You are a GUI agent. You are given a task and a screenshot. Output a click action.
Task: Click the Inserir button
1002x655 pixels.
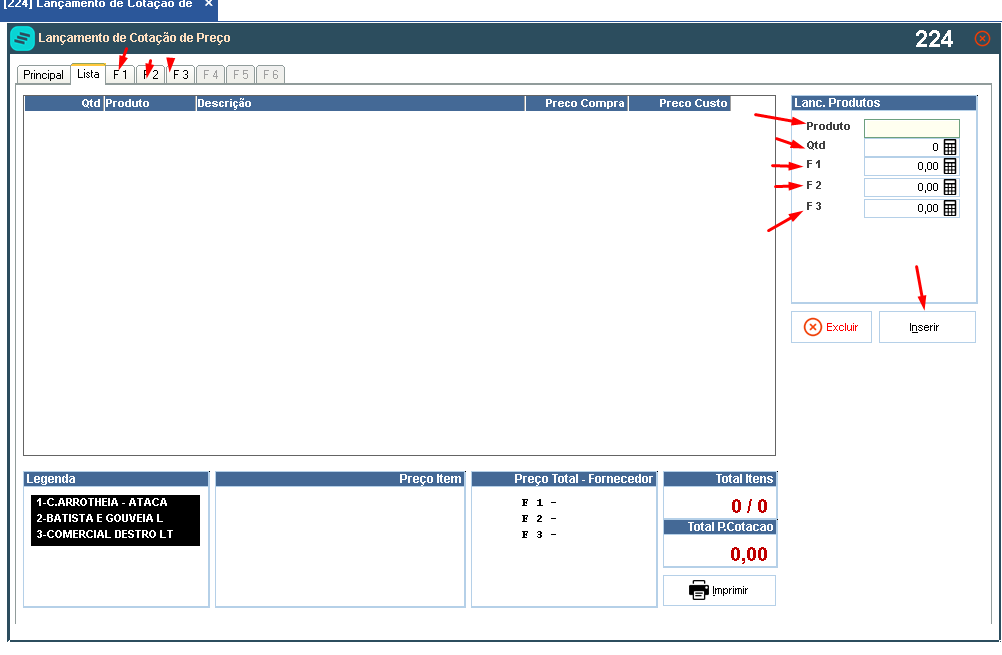(x=927, y=327)
